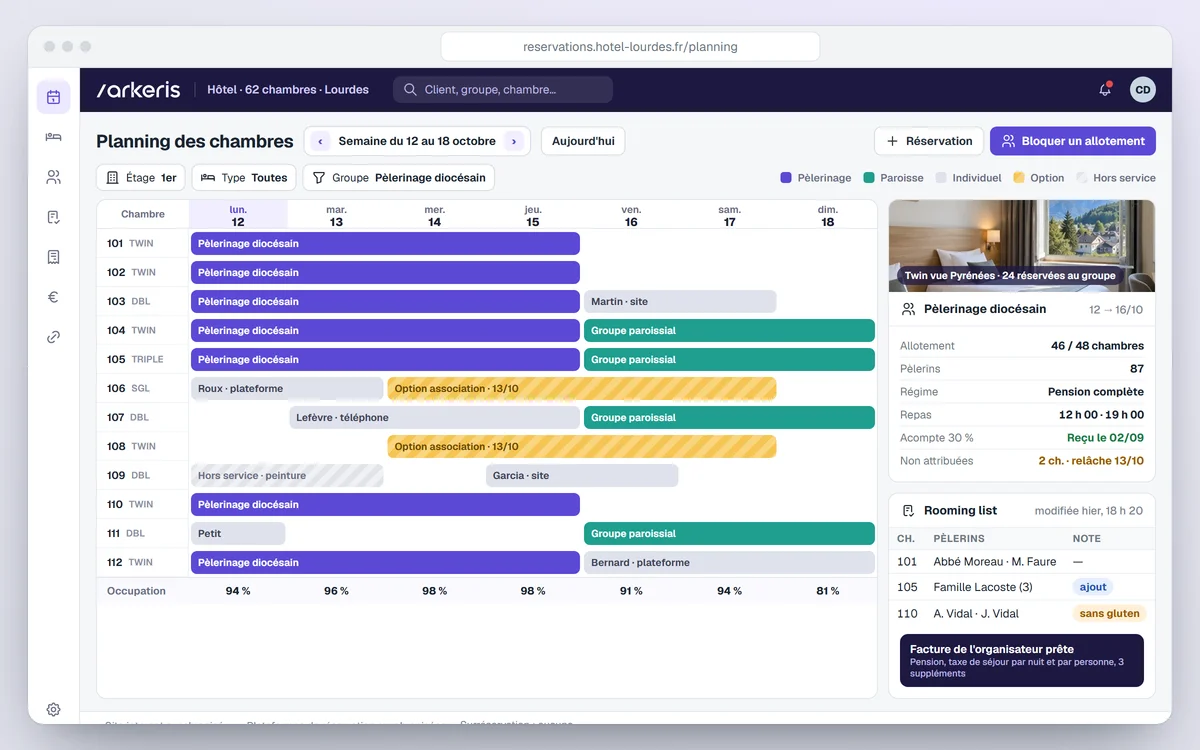Click the Chambre column header
Viewport: 1200px width, 750px height.
[x=143, y=214]
